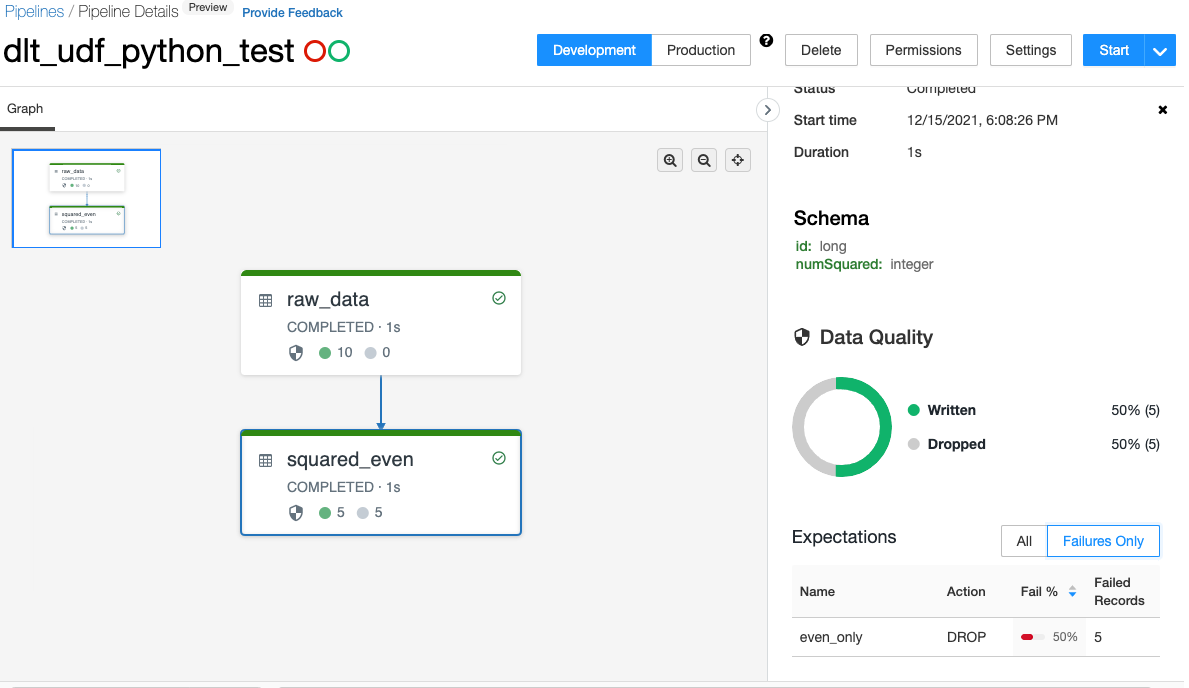Click the squared_even data quality shield icon
This screenshot has width=1189, height=688.
click(x=296, y=513)
